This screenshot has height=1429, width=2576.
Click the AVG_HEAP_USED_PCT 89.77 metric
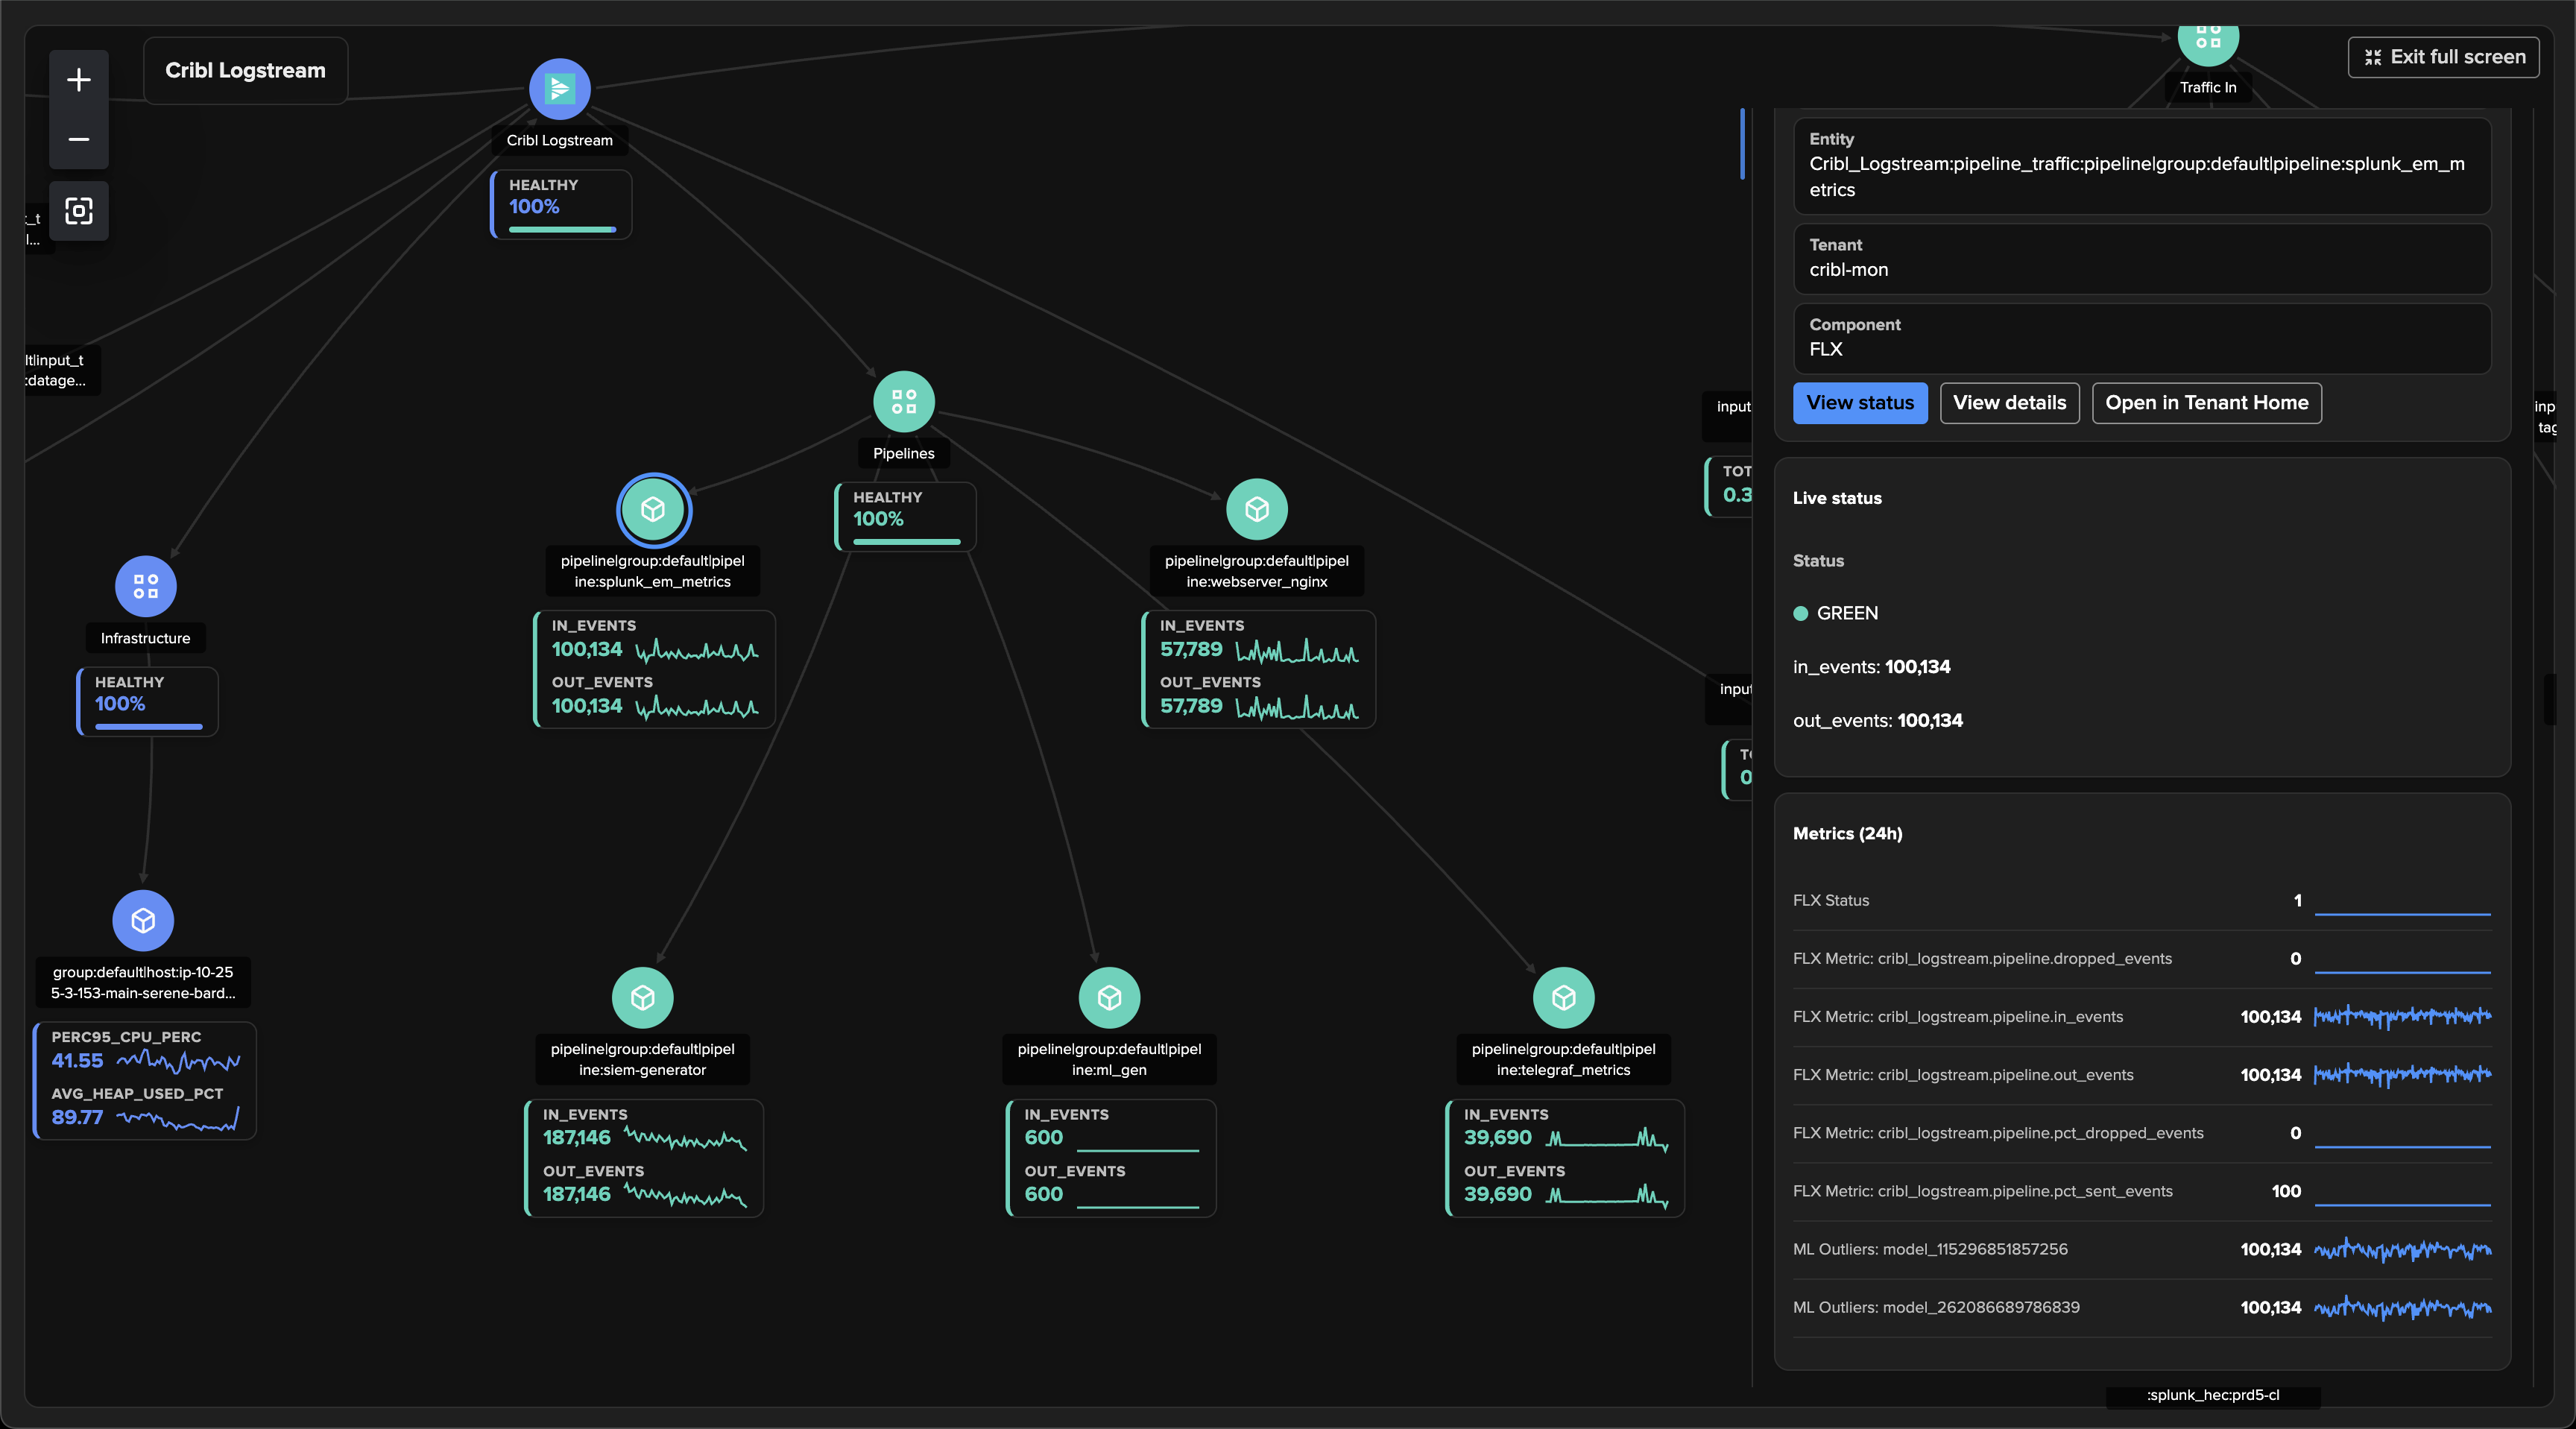pyautogui.click(x=145, y=1108)
